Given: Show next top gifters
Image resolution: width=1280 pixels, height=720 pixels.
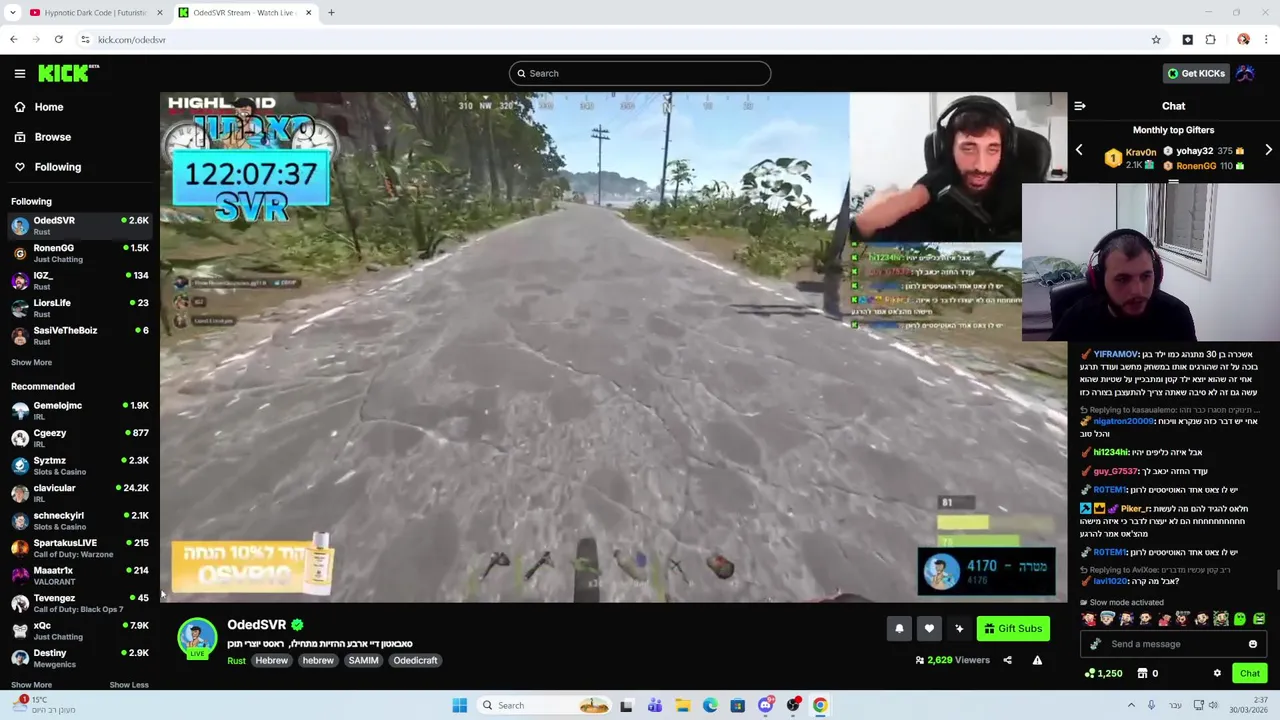Looking at the screenshot, I should pos(1268,150).
